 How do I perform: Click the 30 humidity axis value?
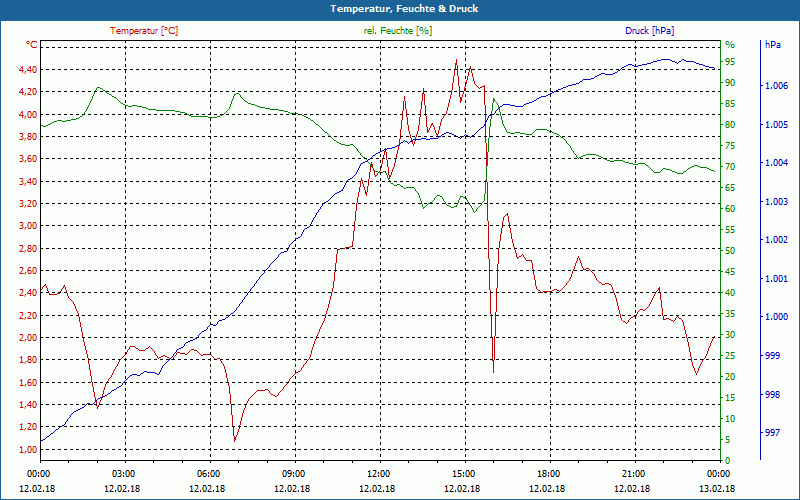click(730, 335)
